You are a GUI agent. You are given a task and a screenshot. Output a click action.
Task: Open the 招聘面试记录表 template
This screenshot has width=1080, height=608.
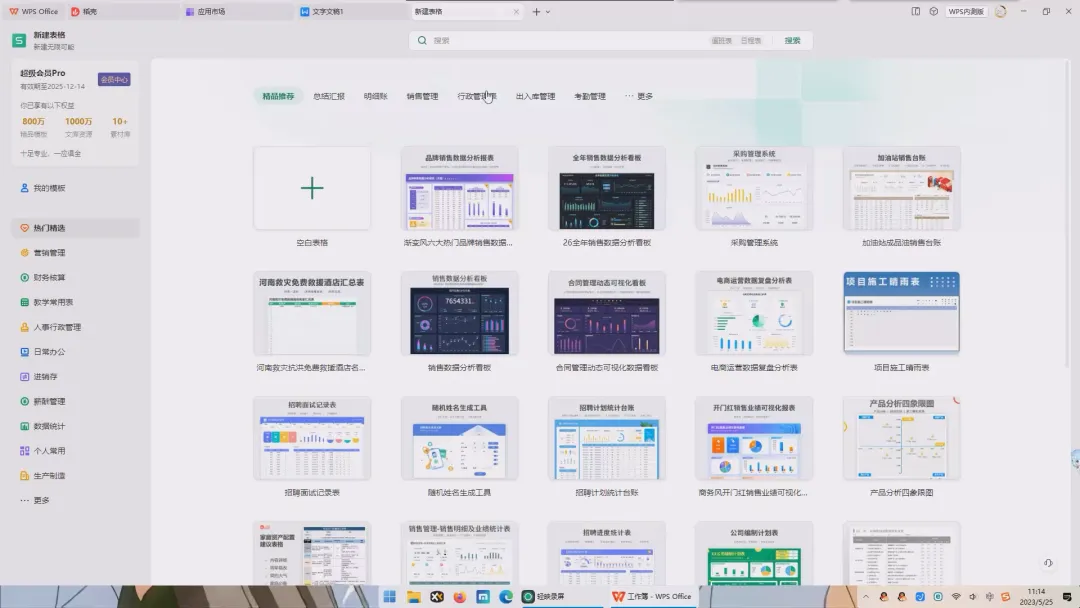pyautogui.click(x=312, y=439)
